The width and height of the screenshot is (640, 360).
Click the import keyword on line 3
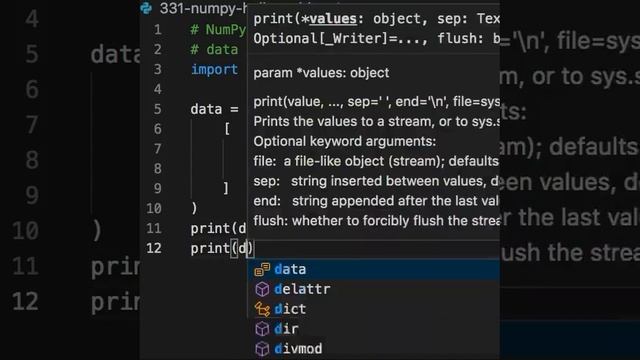(214, 69)
